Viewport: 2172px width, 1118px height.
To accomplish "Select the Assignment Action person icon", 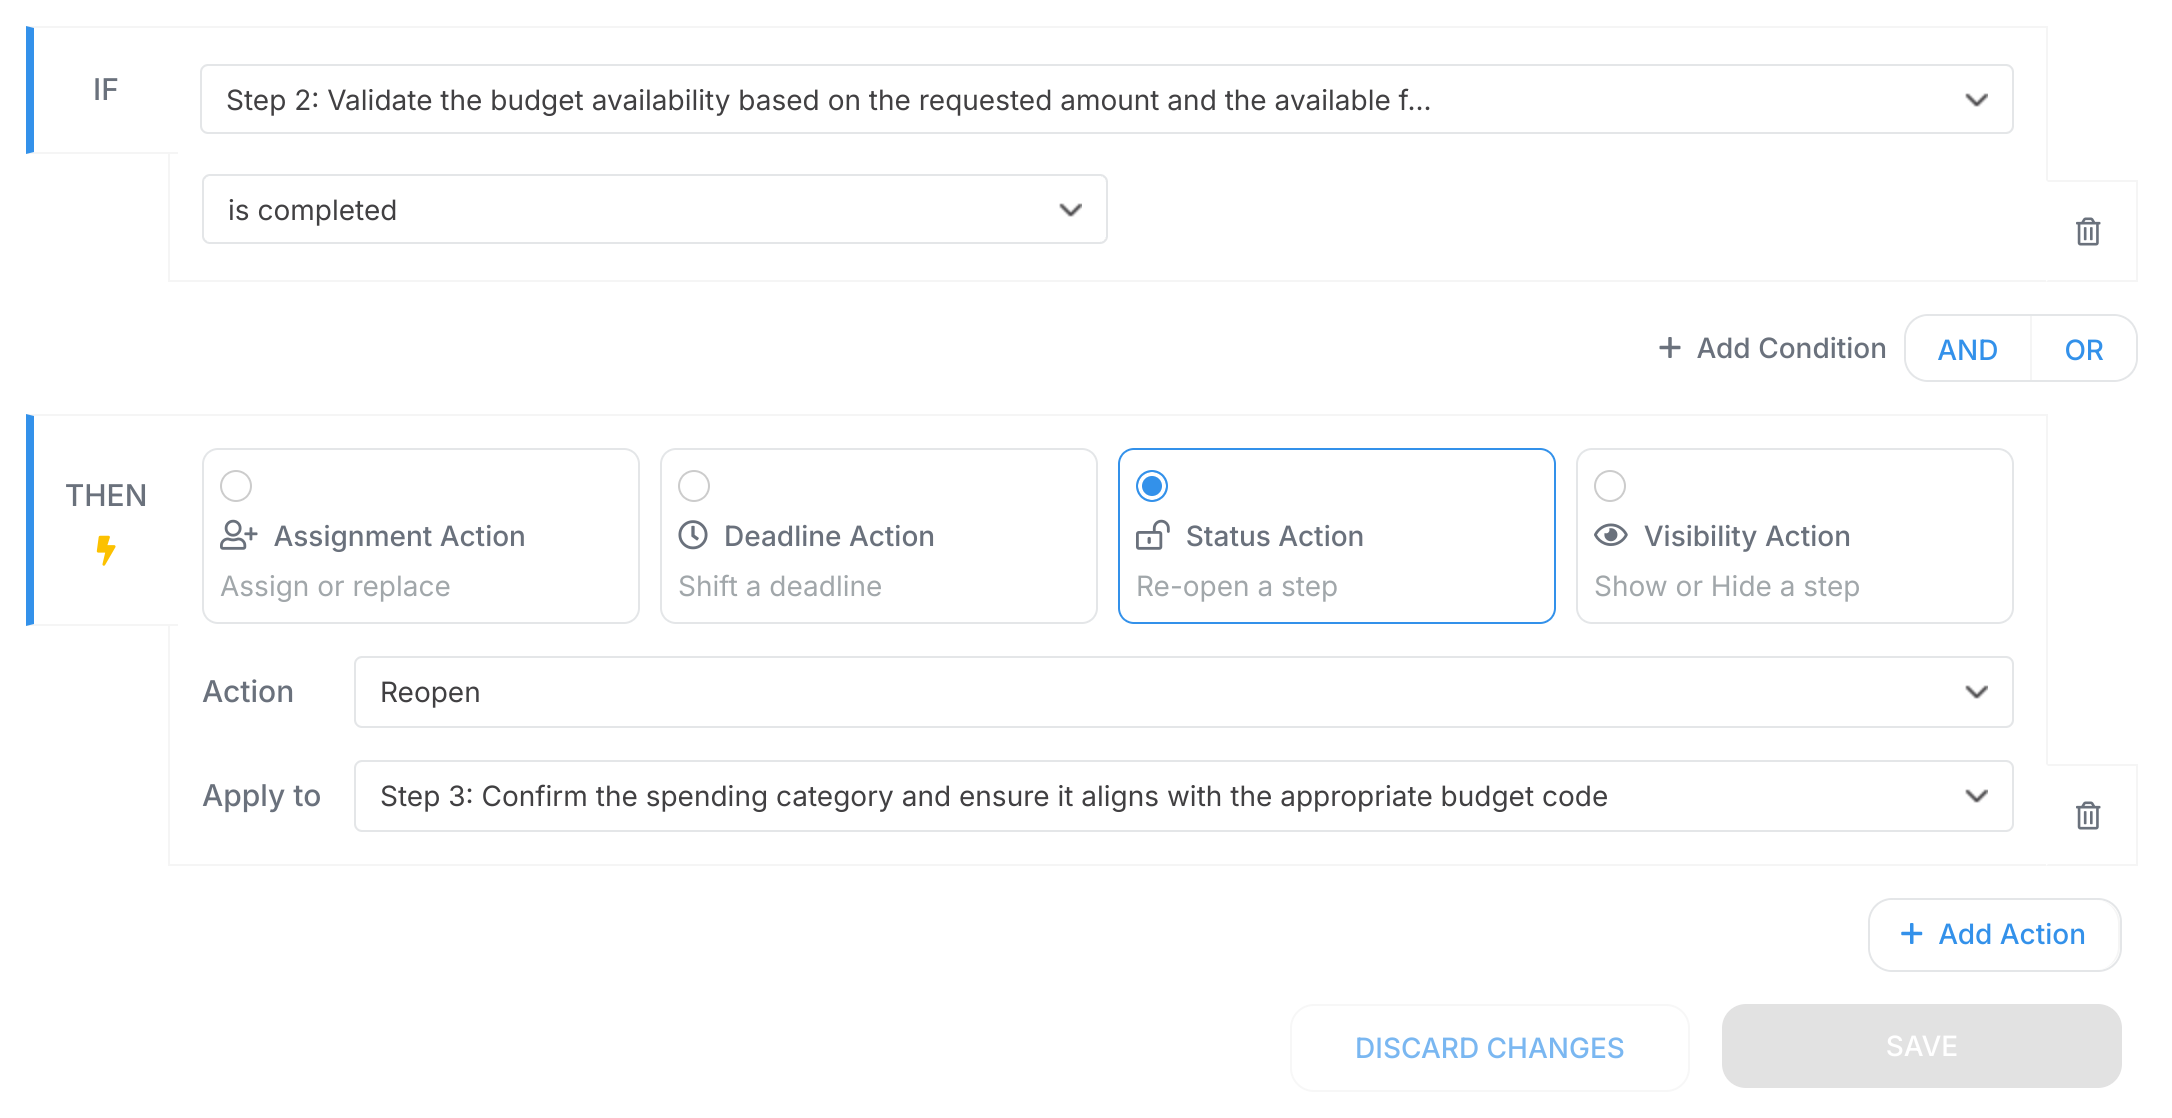I will (237, 536).
